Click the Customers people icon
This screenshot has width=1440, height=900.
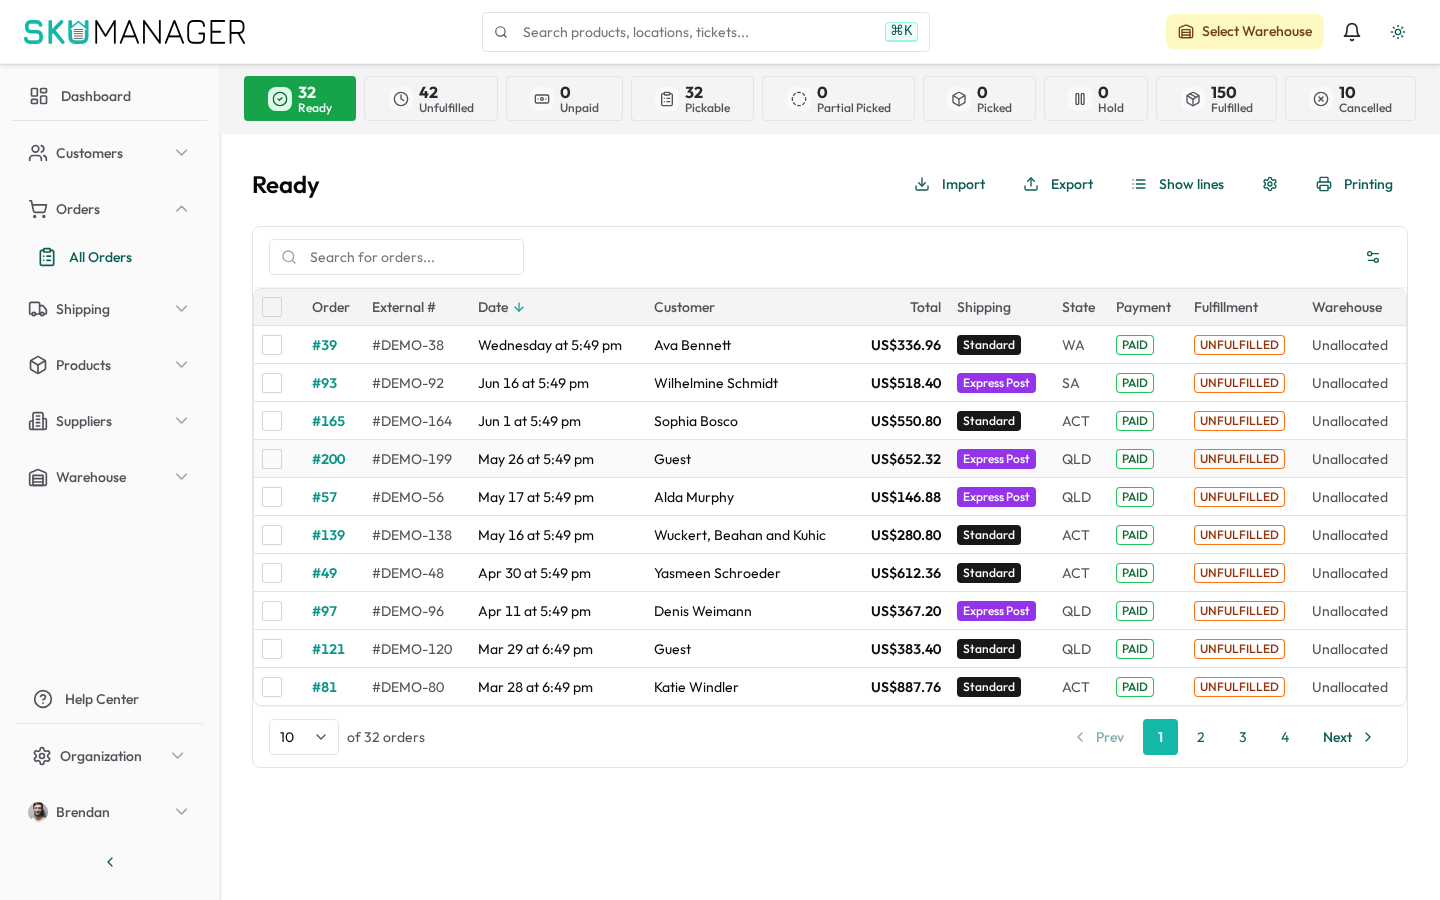point(38,153)
